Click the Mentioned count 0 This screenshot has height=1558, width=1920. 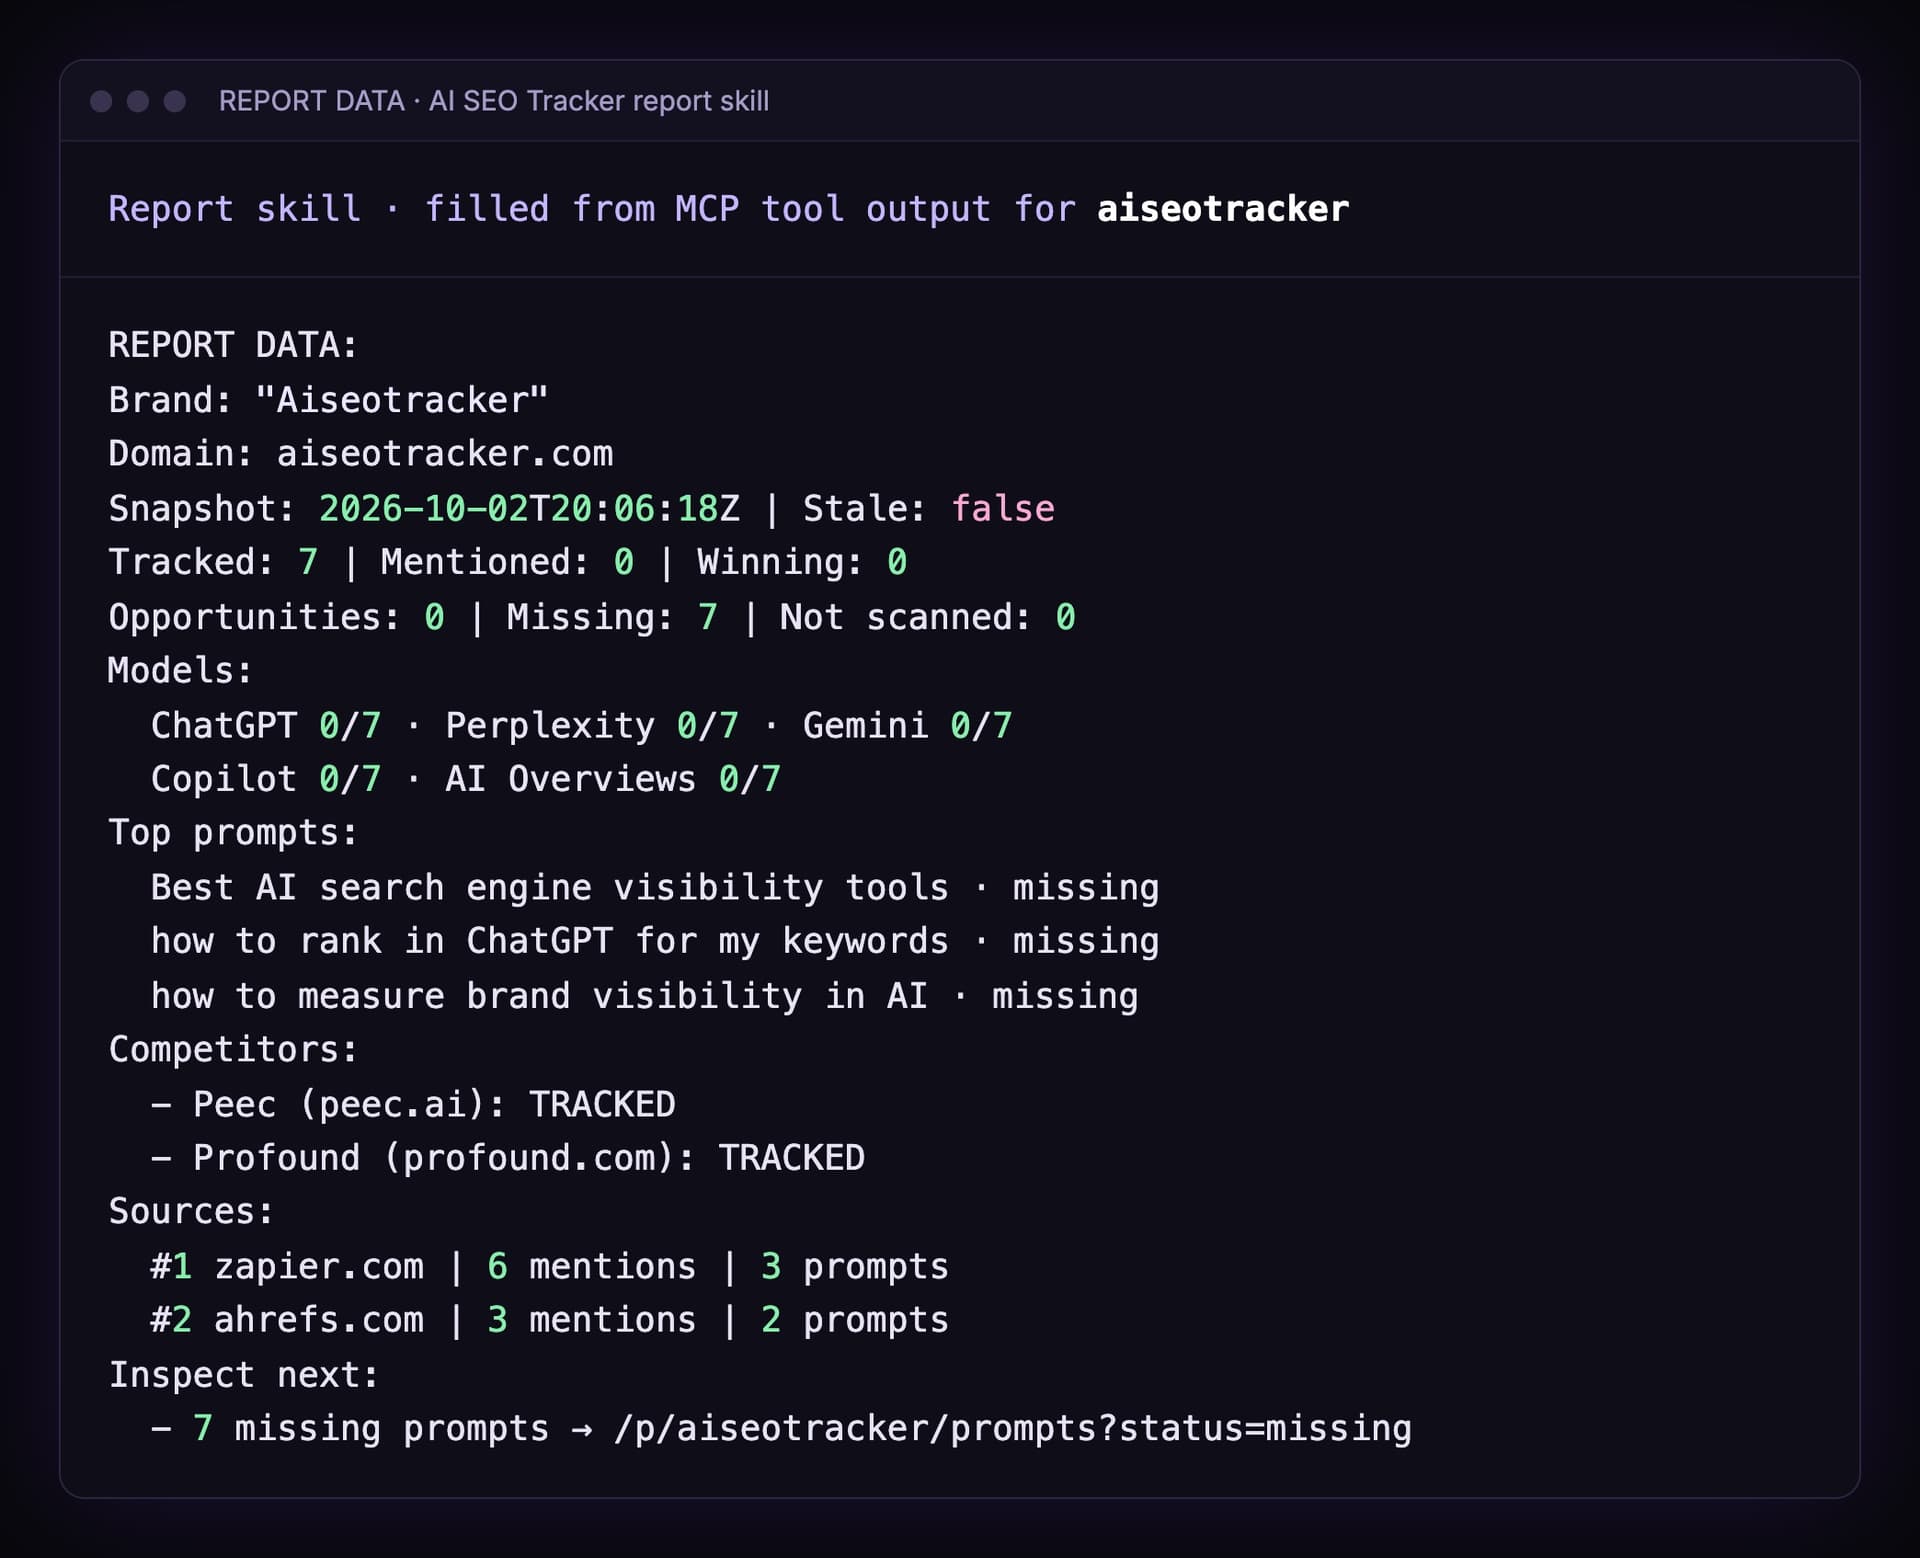(624, 562)
